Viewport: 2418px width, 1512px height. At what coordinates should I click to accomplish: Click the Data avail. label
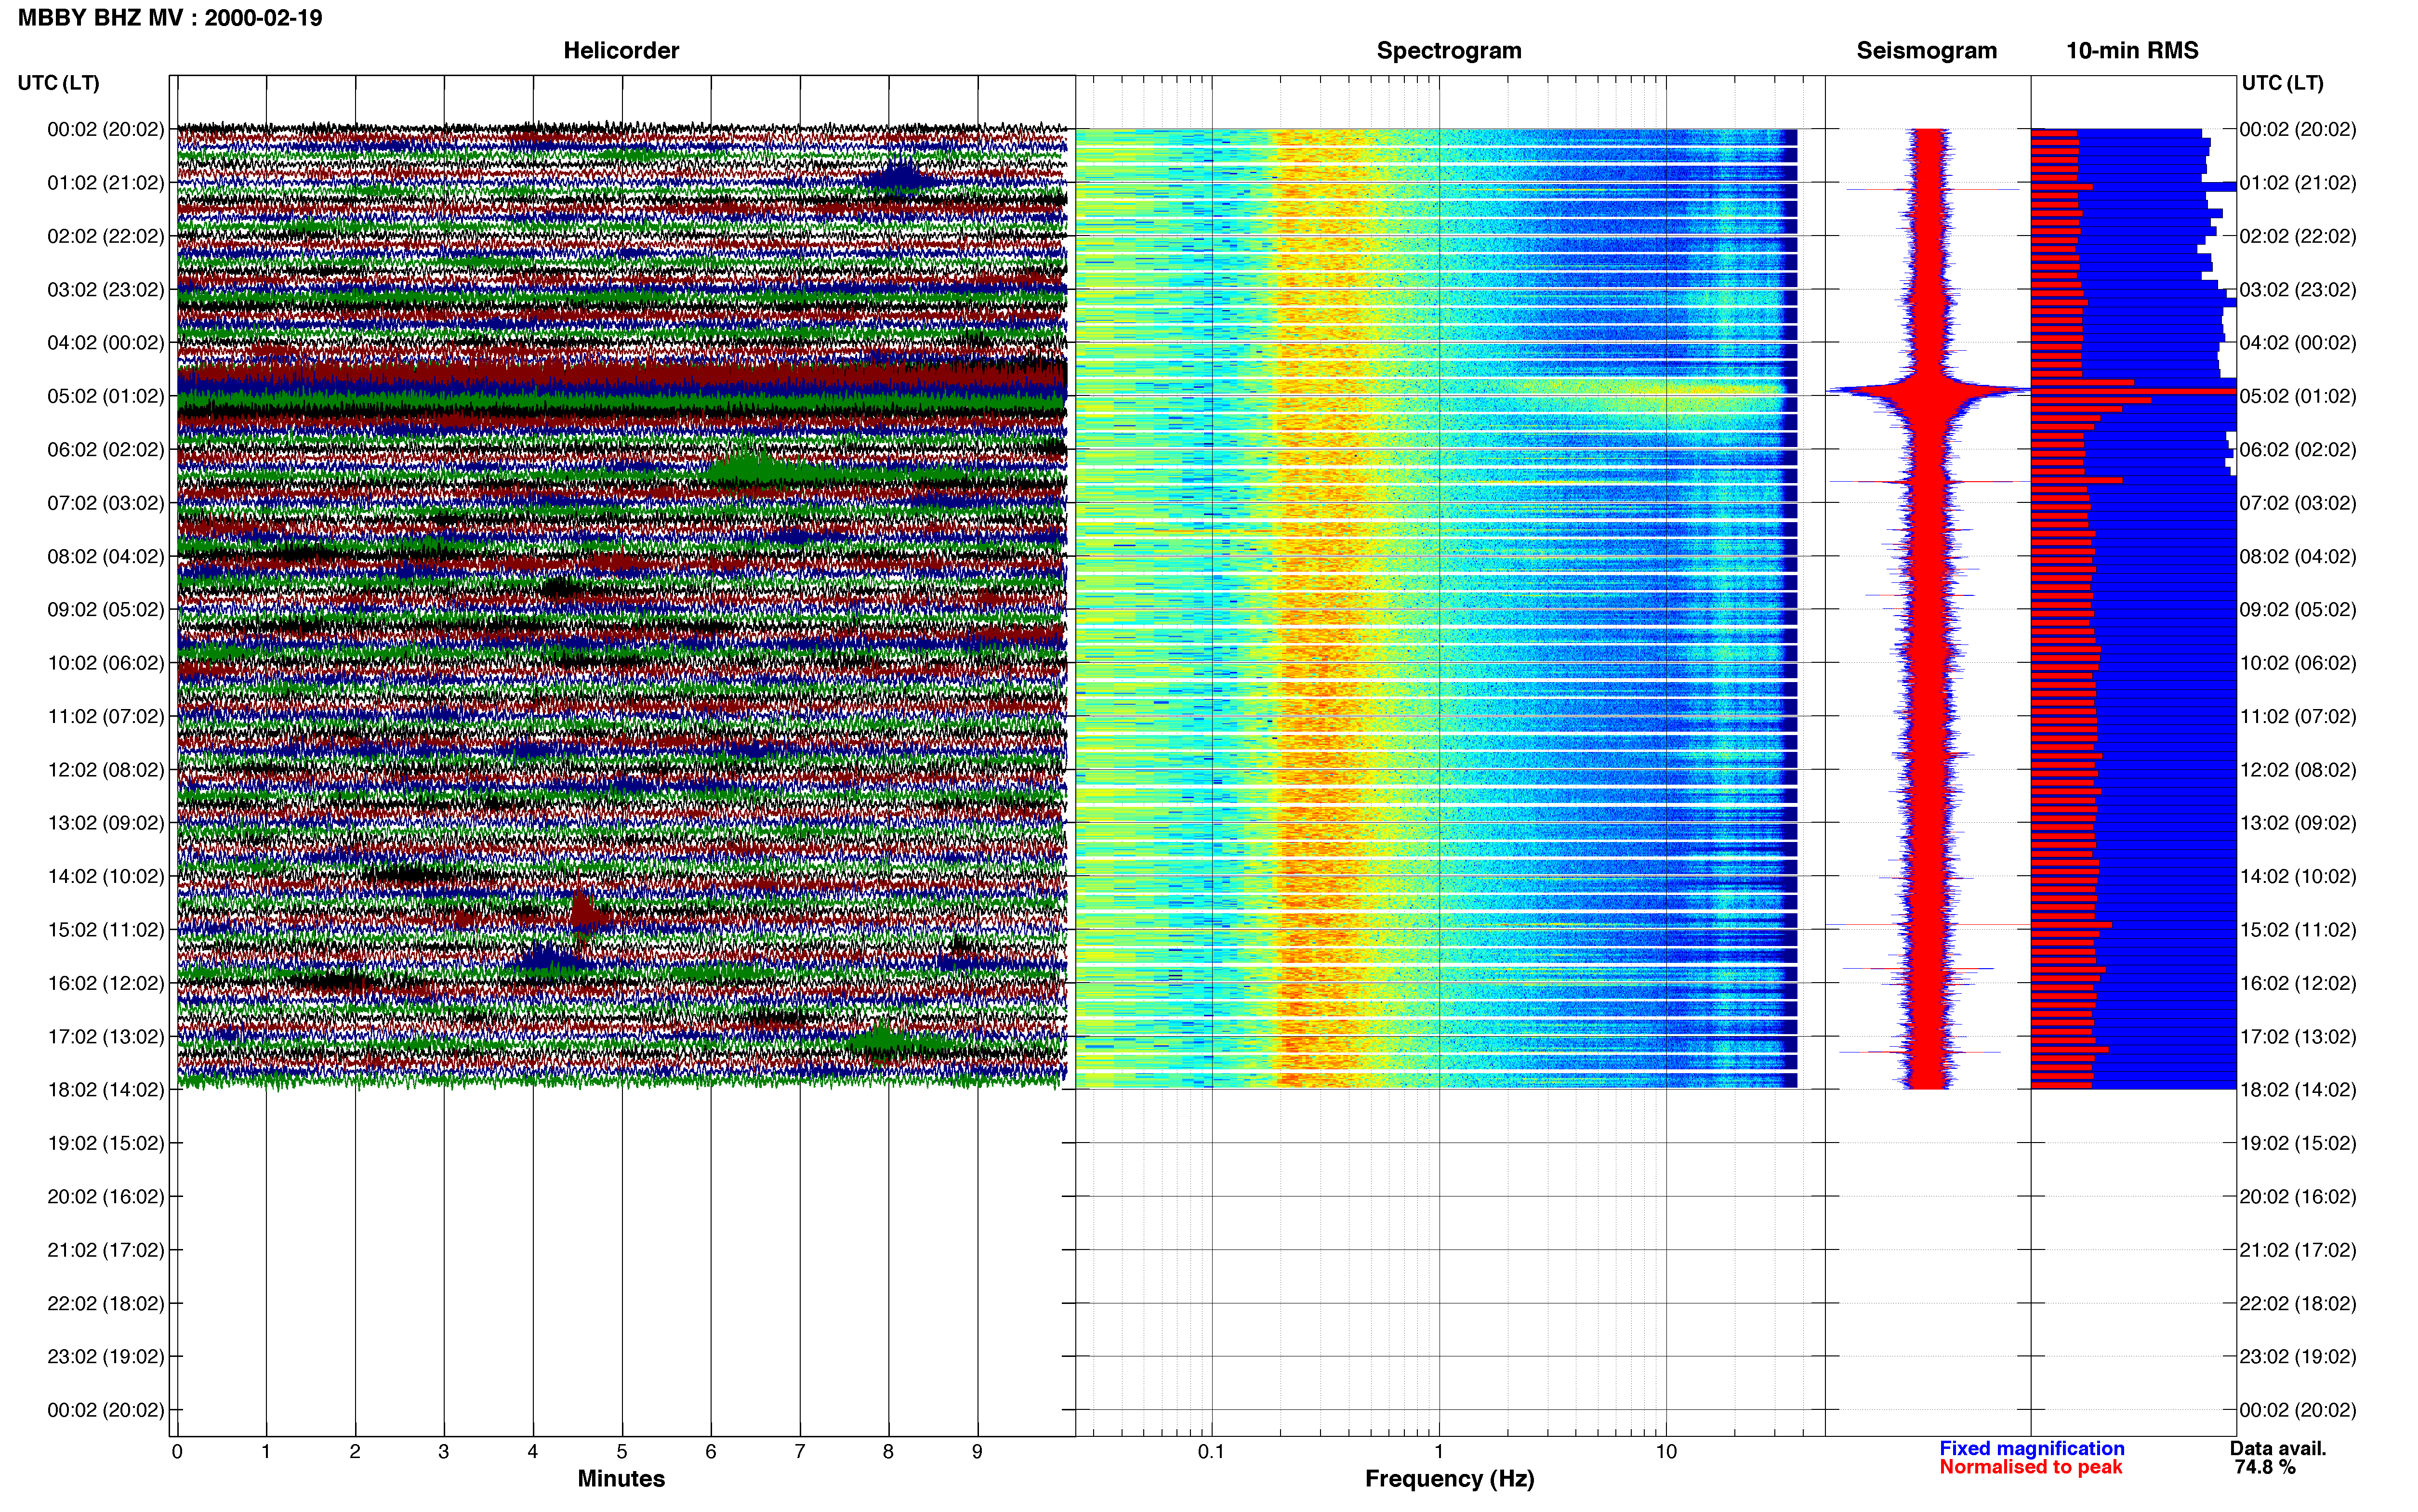(2278, 1448)
